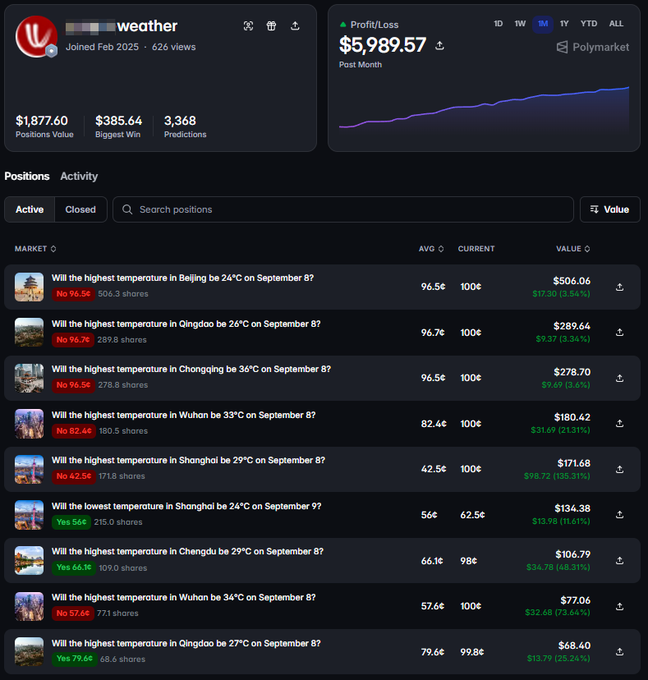Open Wuhan 33°C September 8 market
This screenshot has width=648, height=680.
(x=183, y=415)
